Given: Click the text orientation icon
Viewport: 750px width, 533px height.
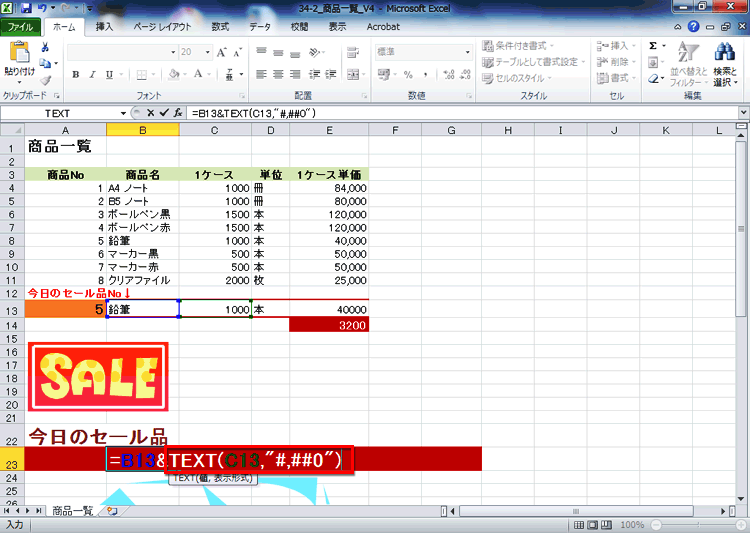Looking at the screenshot, I should click(315, 52).
